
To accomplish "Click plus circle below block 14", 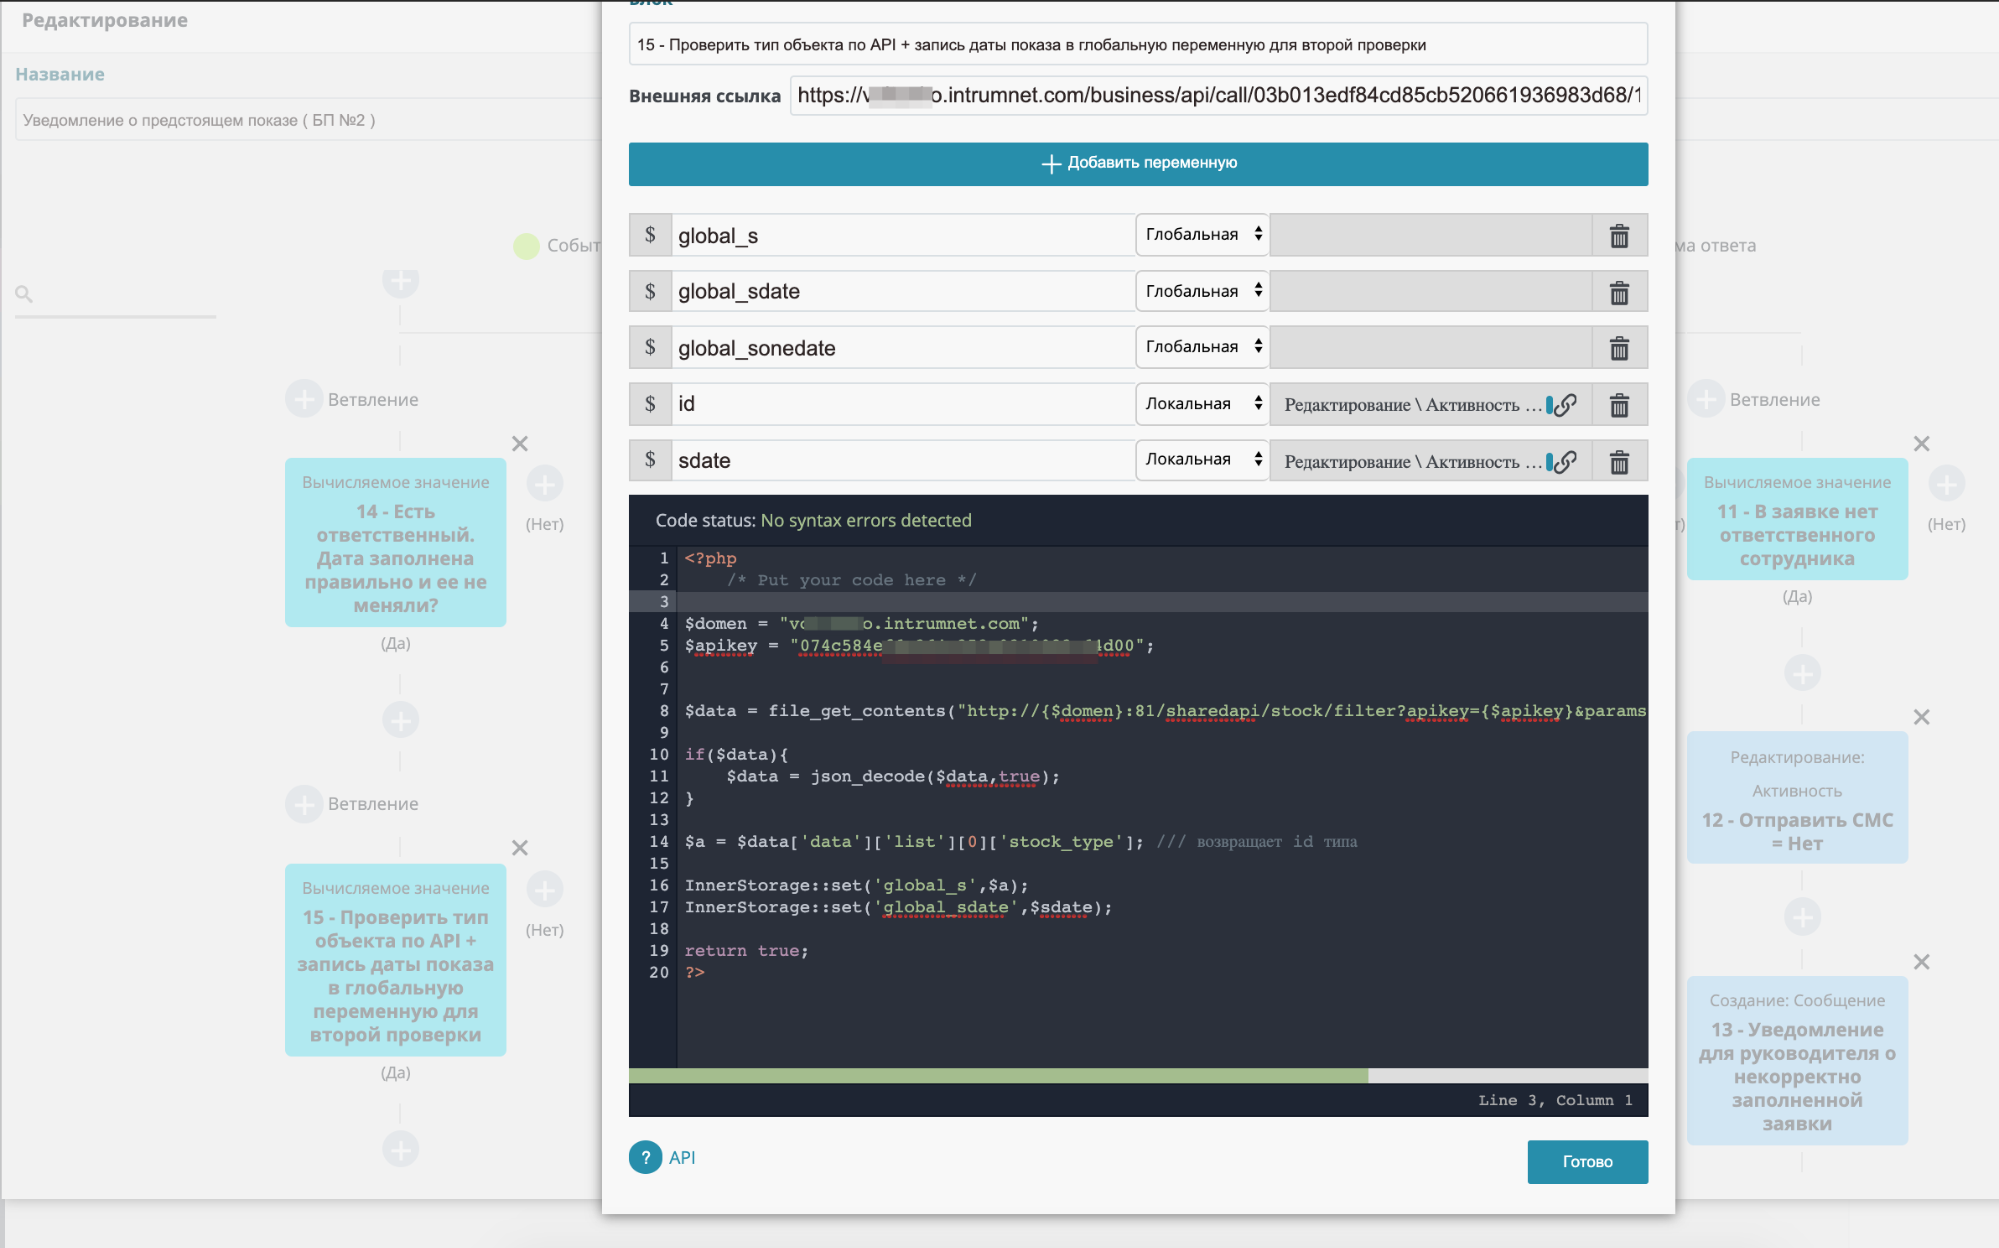I will coord(400,719).
